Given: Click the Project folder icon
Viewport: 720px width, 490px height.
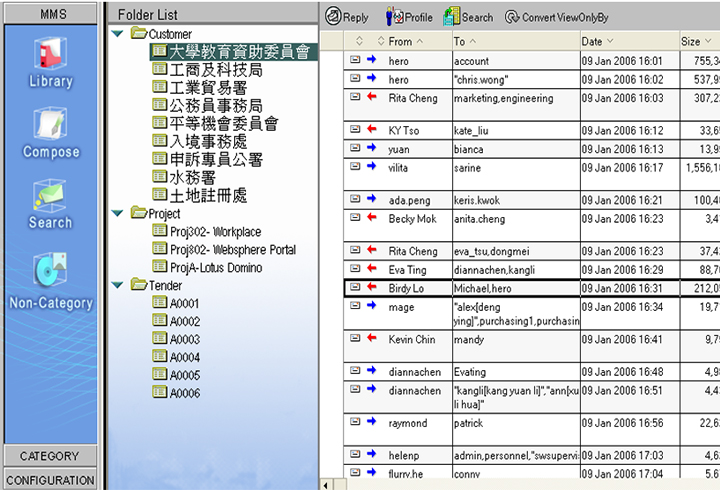Looking at the screenshot, I should point(138,213).
